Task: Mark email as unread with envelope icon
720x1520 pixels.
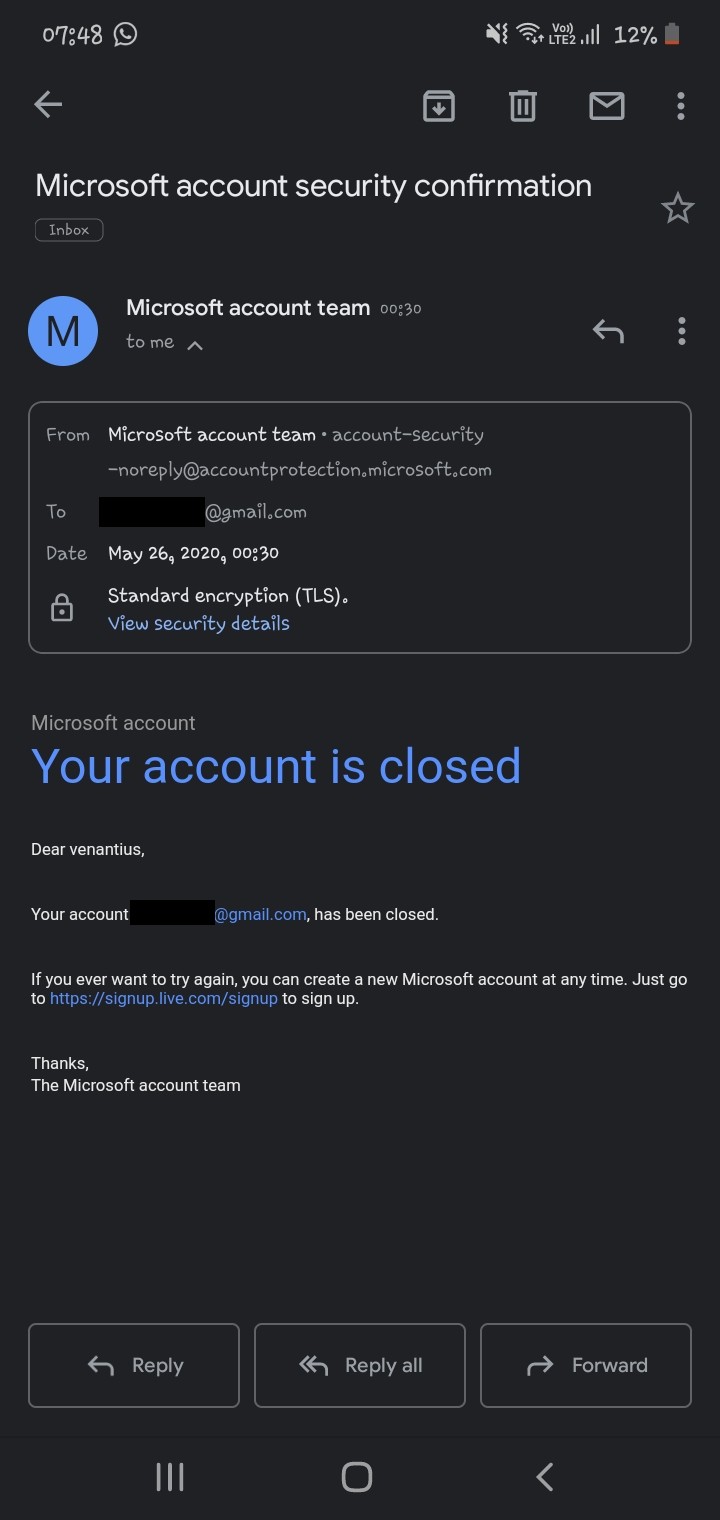Action: pyautogui.click(x=607, y=105)
